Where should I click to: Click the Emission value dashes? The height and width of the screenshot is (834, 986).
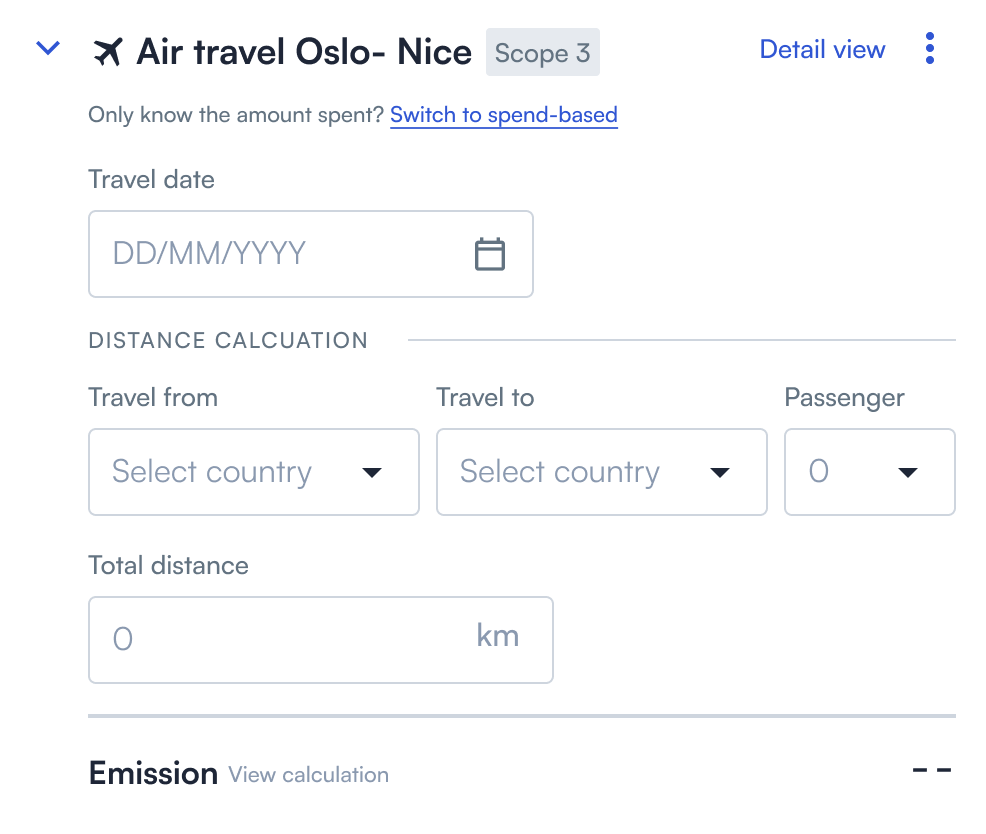(932, 770)
